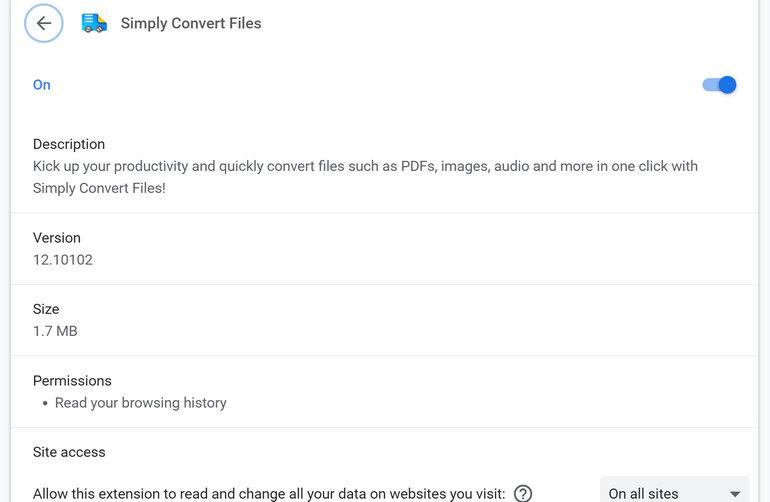Viewport: 770px width, 502px height.
Task: Disable the Simply Convert Files extension toggle
Action: tap(720, 85)
